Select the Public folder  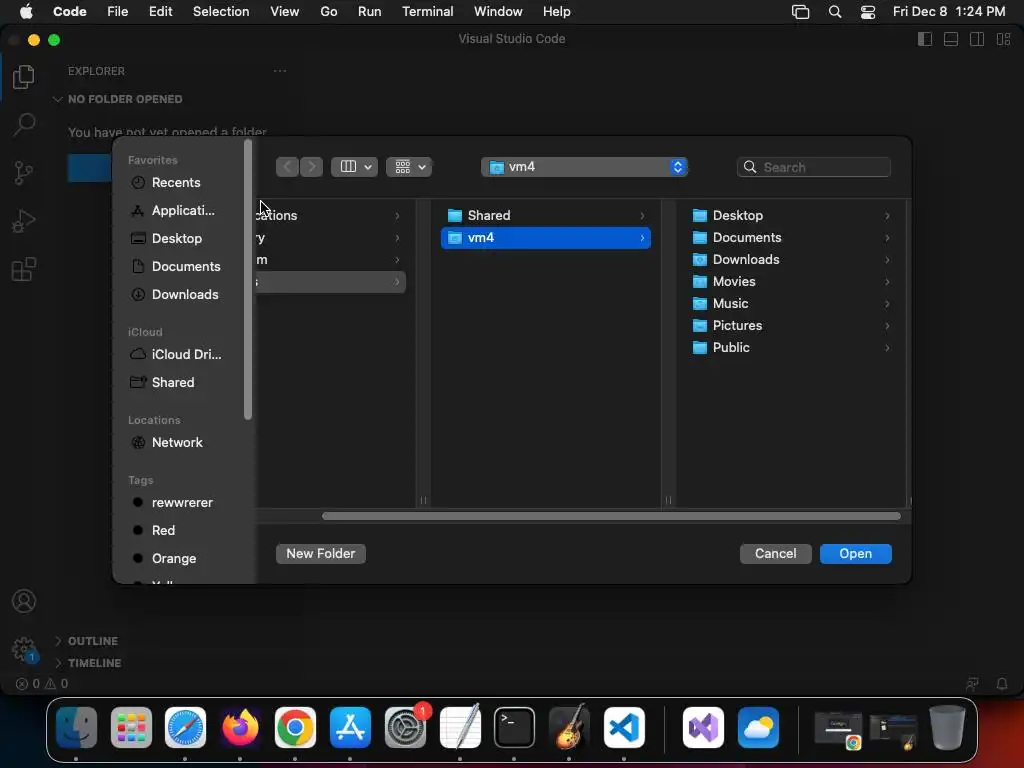tap(791, 347)
